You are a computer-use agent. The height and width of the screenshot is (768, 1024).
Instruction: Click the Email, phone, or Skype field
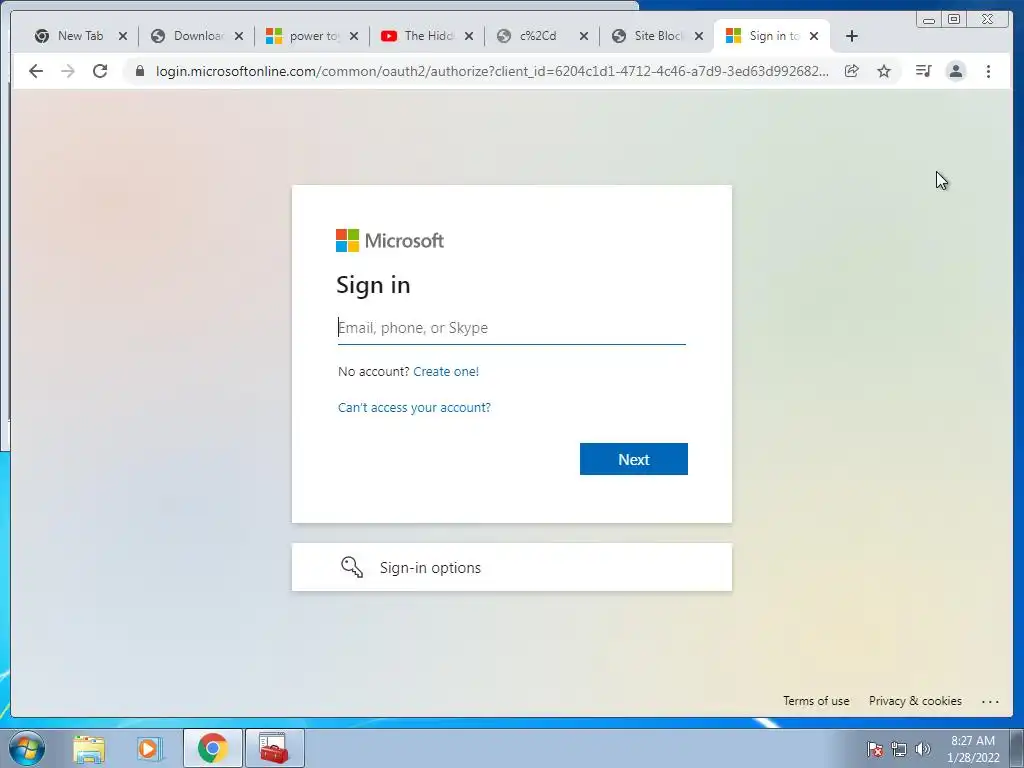(x=511, y=328)
